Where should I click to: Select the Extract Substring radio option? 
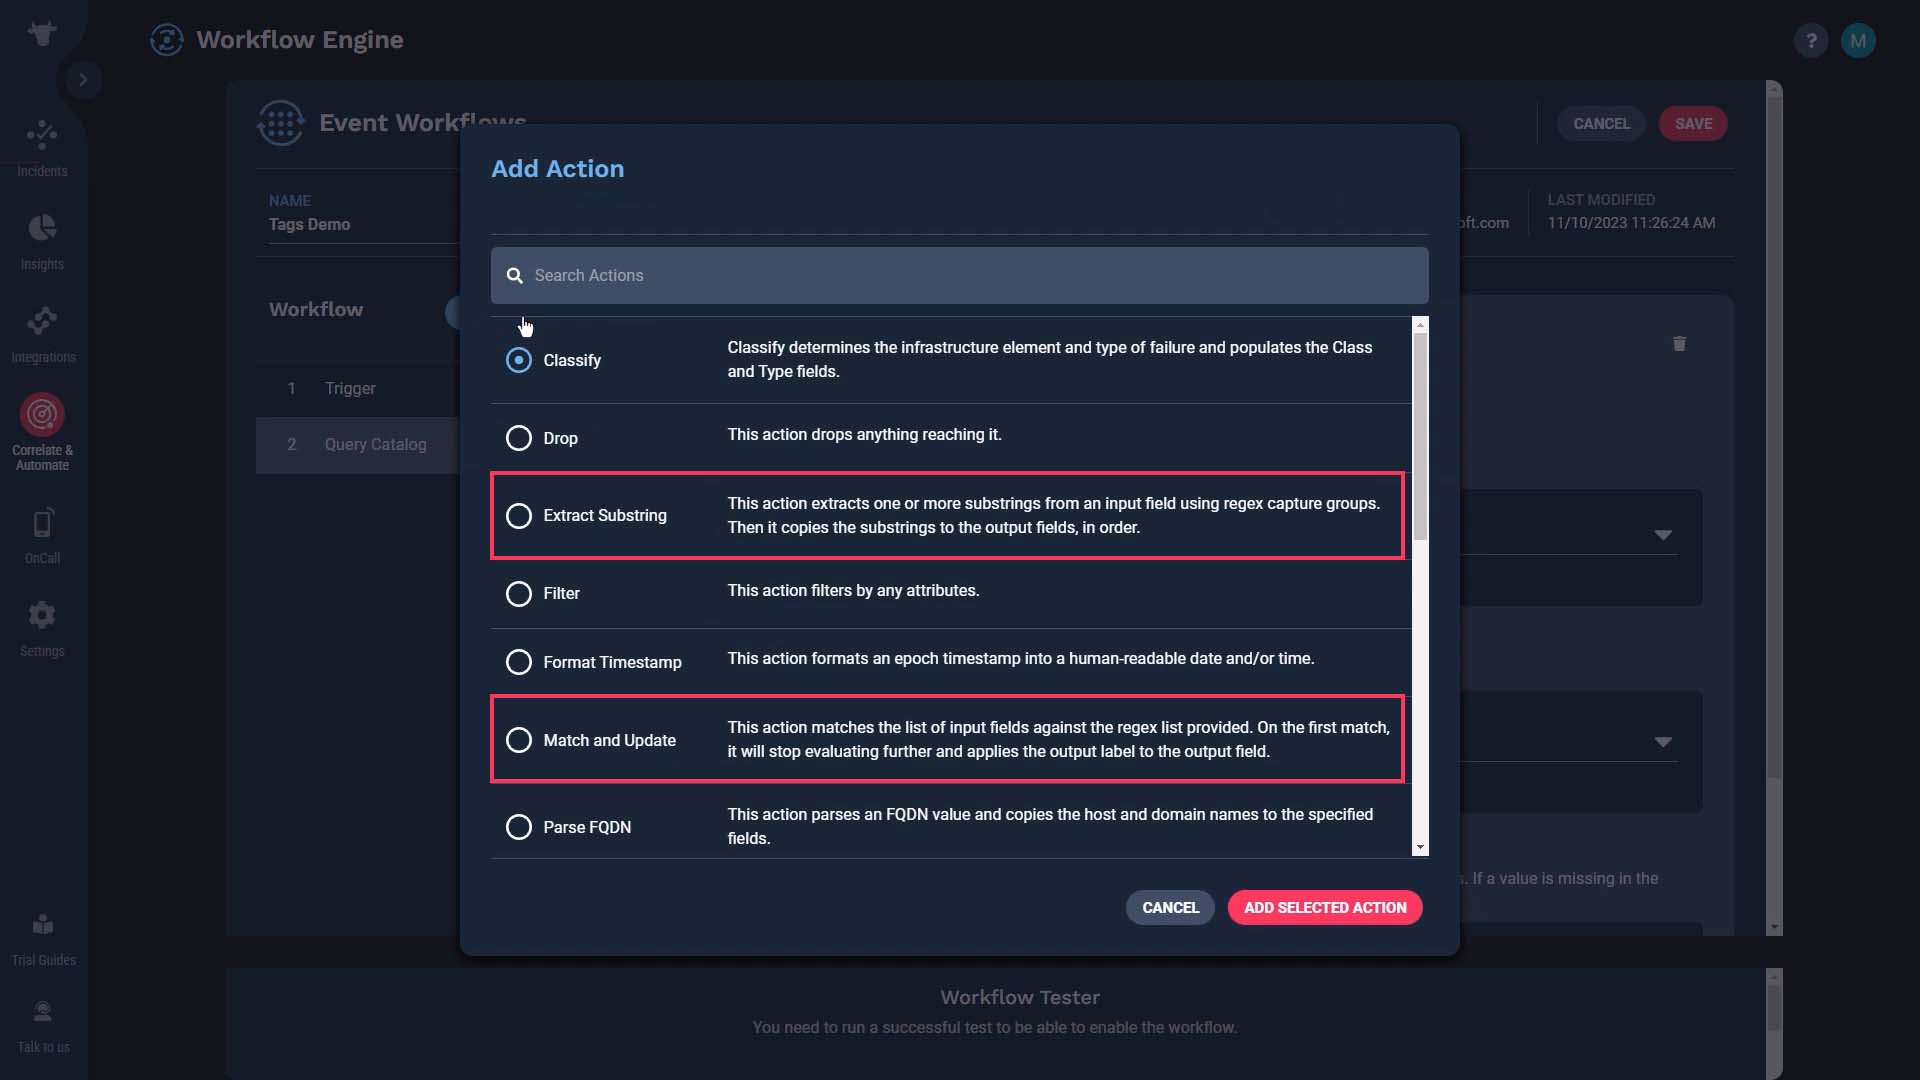tap(518, 516)
